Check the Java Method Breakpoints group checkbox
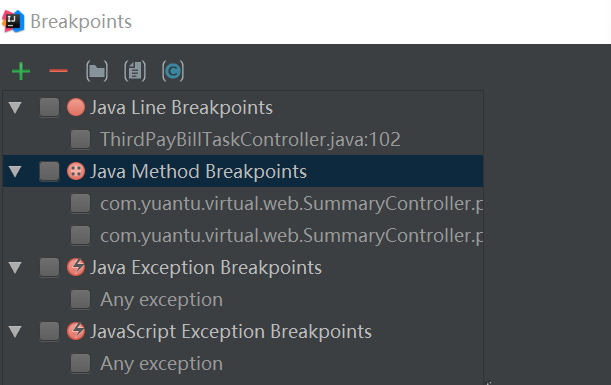 point(49,171)
